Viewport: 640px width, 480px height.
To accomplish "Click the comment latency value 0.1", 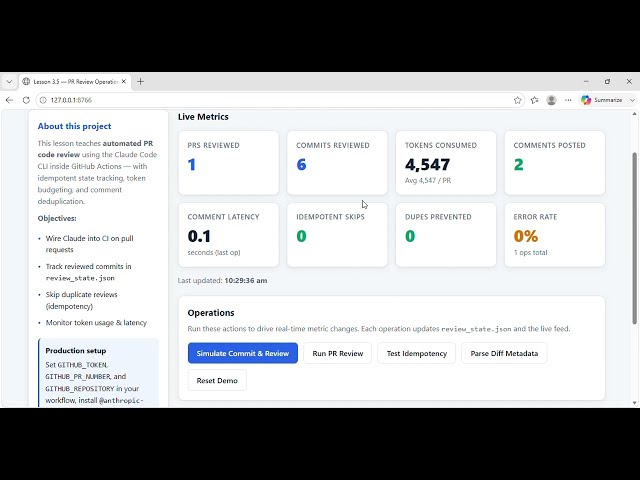I will coord(199,236).
